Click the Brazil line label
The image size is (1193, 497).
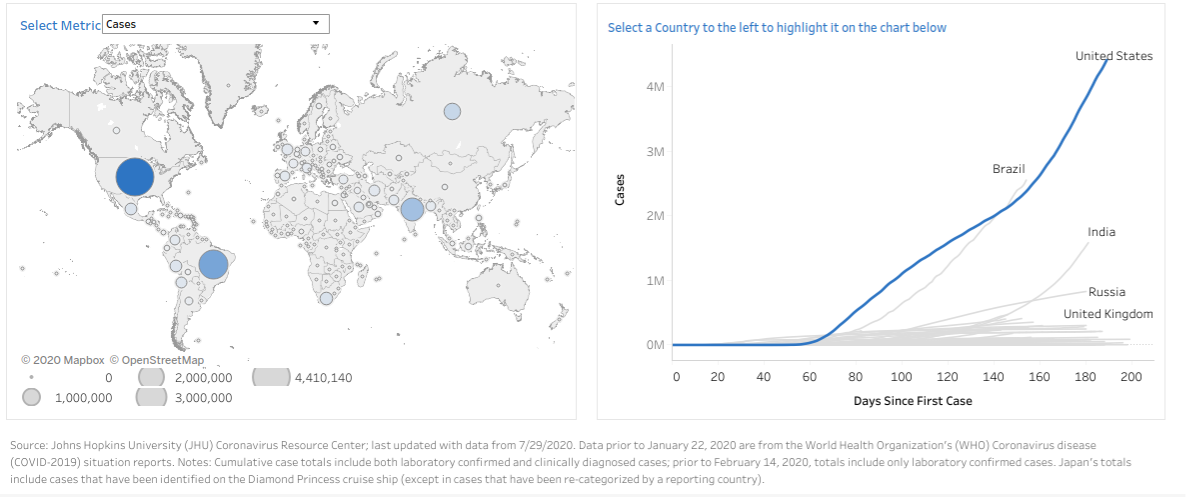[x=1009, y=168]
